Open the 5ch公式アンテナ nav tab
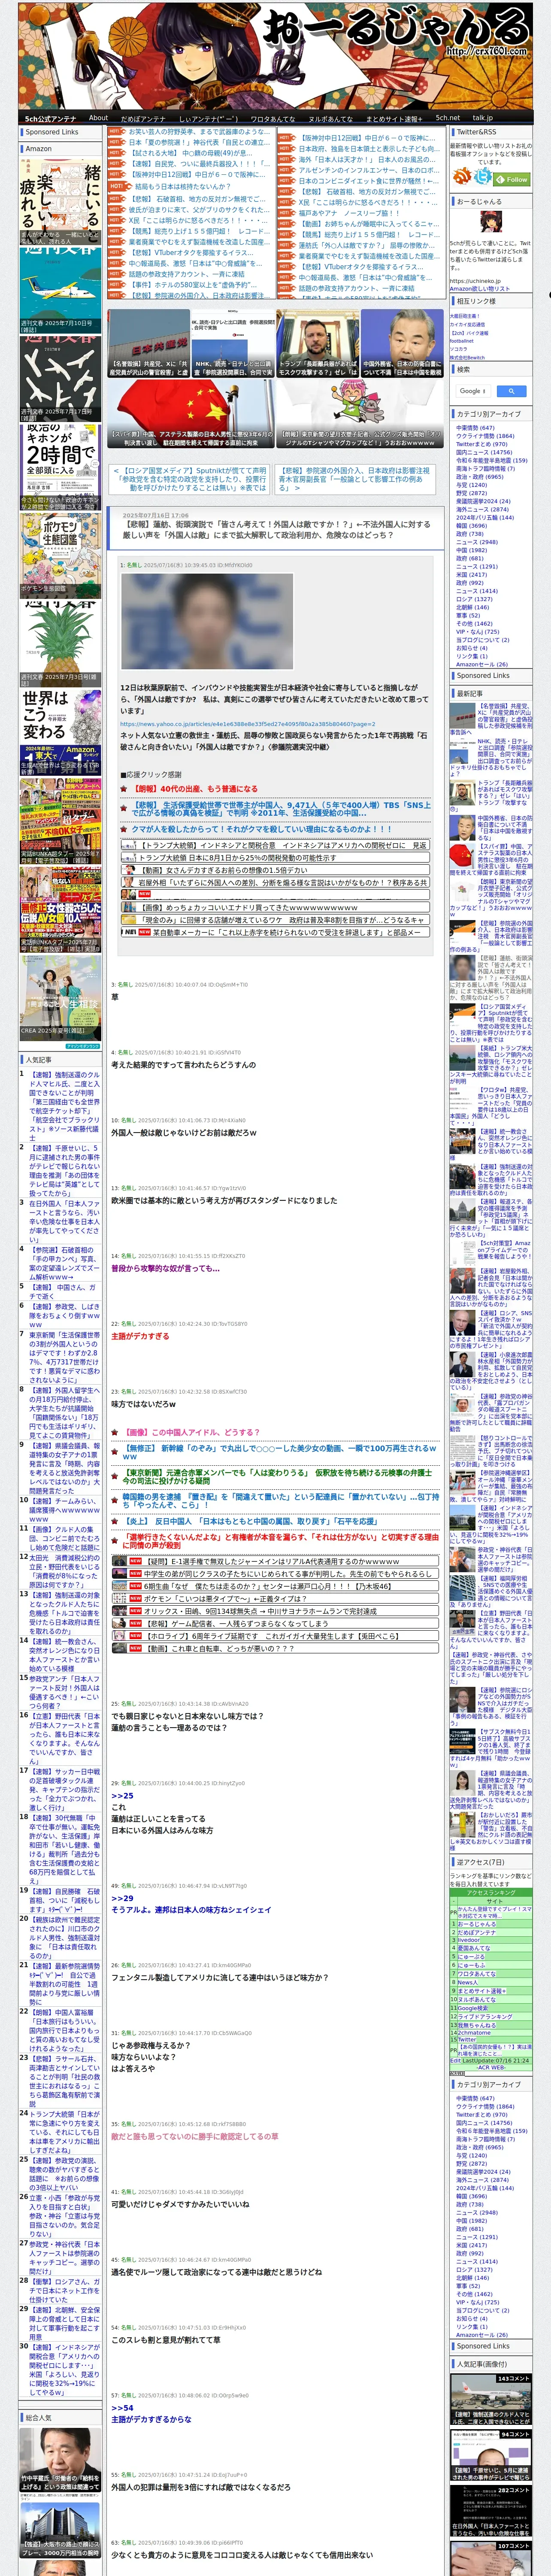This screenshot has width=551, height=2576. coord(50,118)
